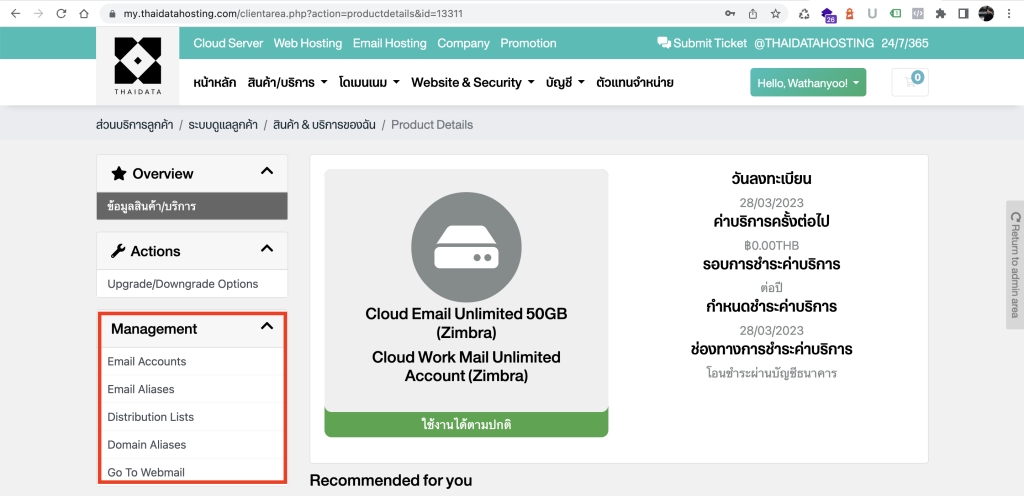Image resolution: width=1024 pixels, height=496 pixels.
Task: Click the Return to admin area side tab
Action: 1015,264
